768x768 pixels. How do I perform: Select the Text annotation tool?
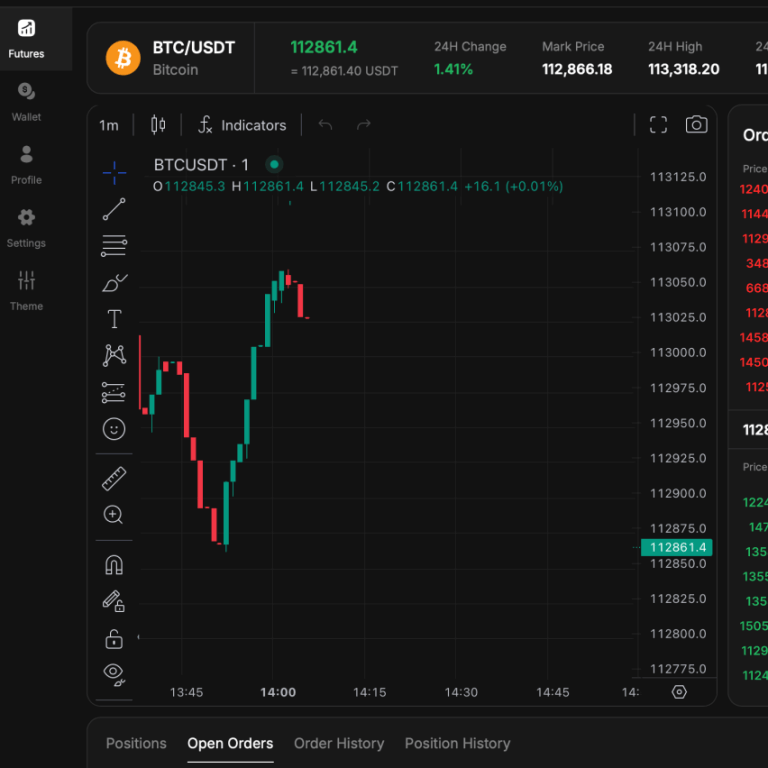coord(114,319)
